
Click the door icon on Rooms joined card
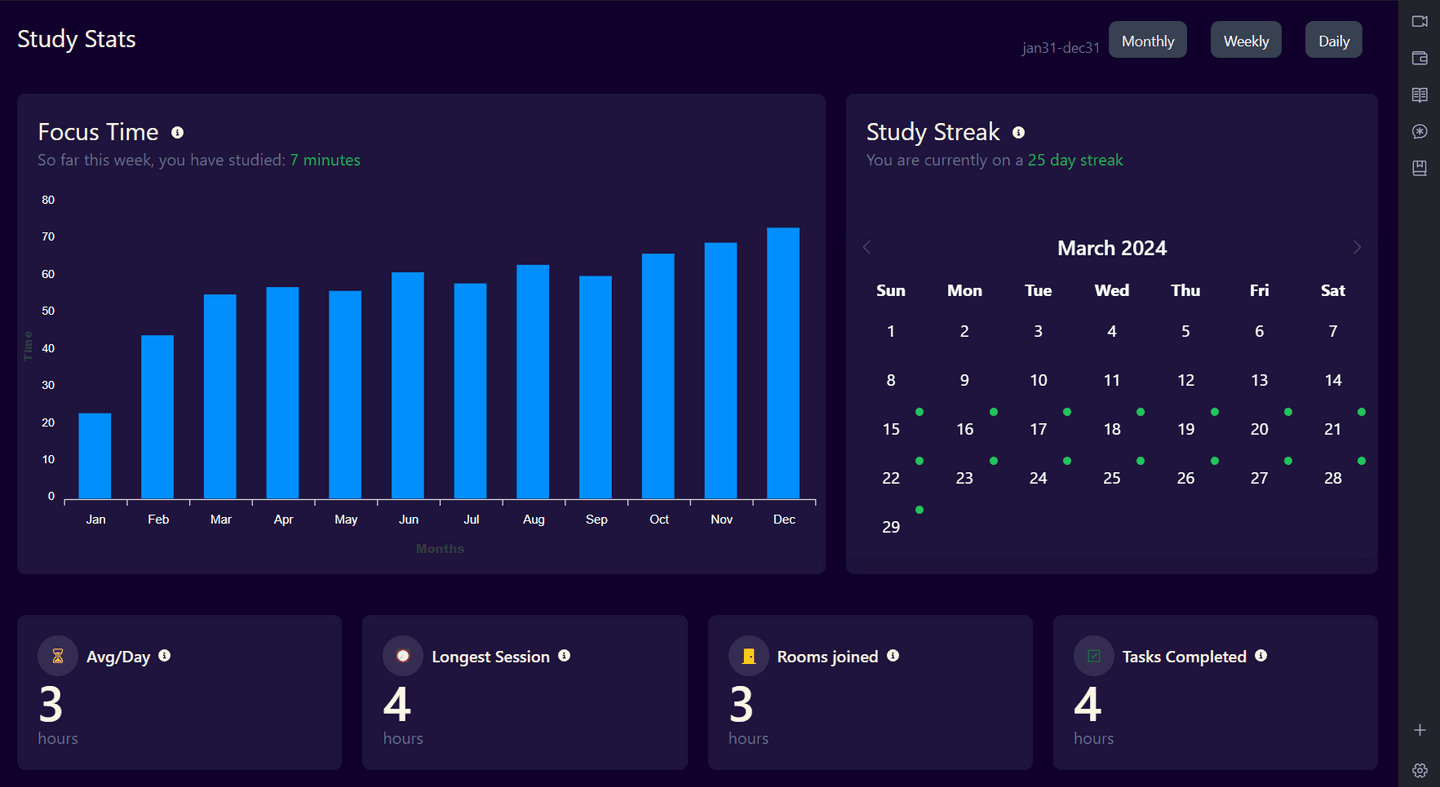pyautogui.click(x=749, y=656)
